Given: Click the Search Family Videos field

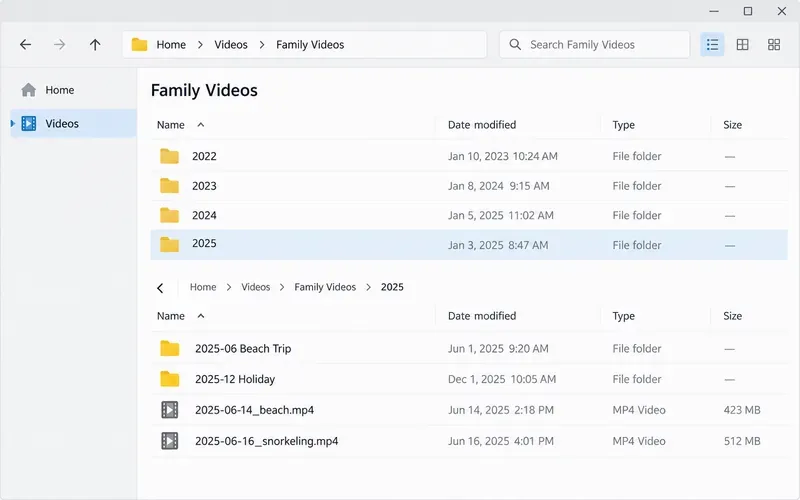Looking at the screenshot, I should point(594,45).
